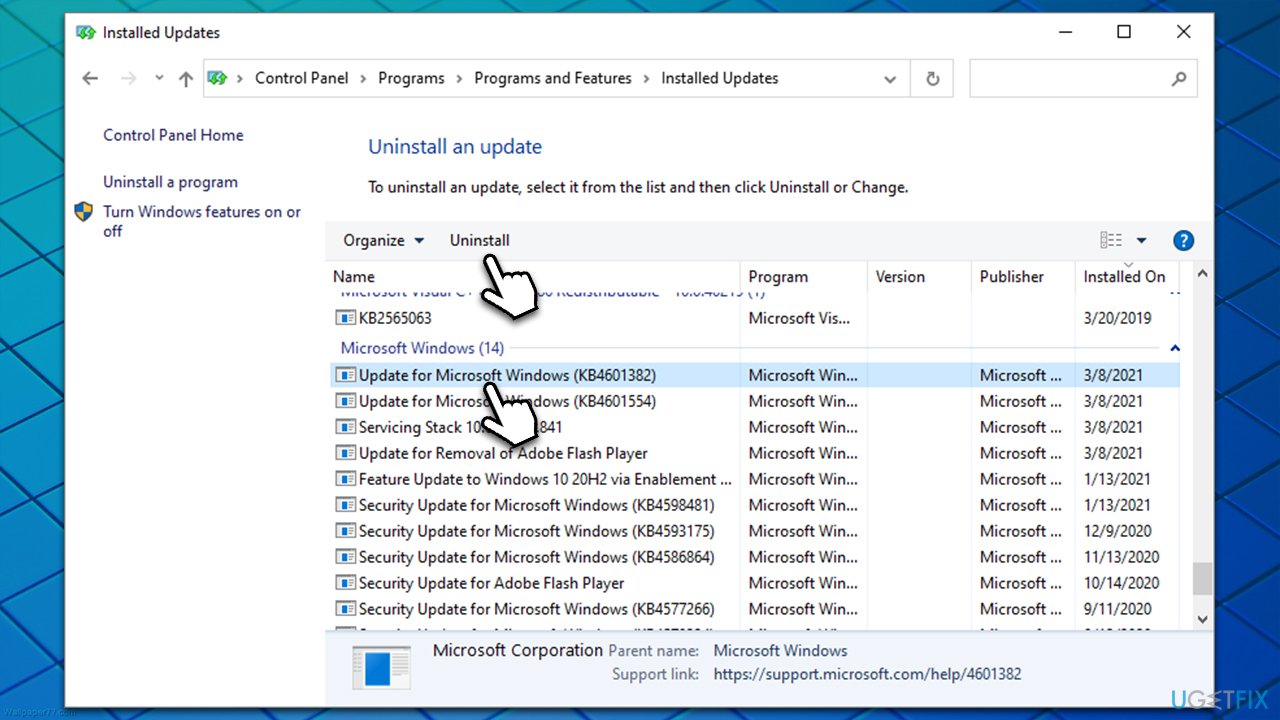Open the view options dropdown arrow

click(x=1139, y=240)
